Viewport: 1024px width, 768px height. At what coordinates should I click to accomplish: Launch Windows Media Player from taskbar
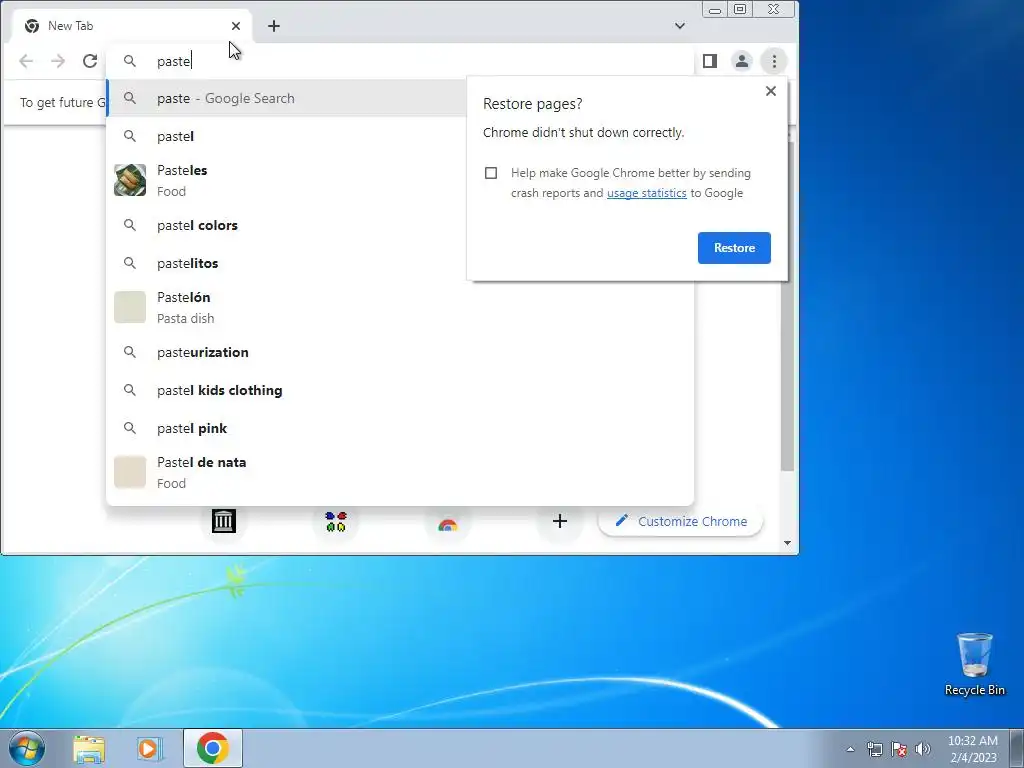149,748
